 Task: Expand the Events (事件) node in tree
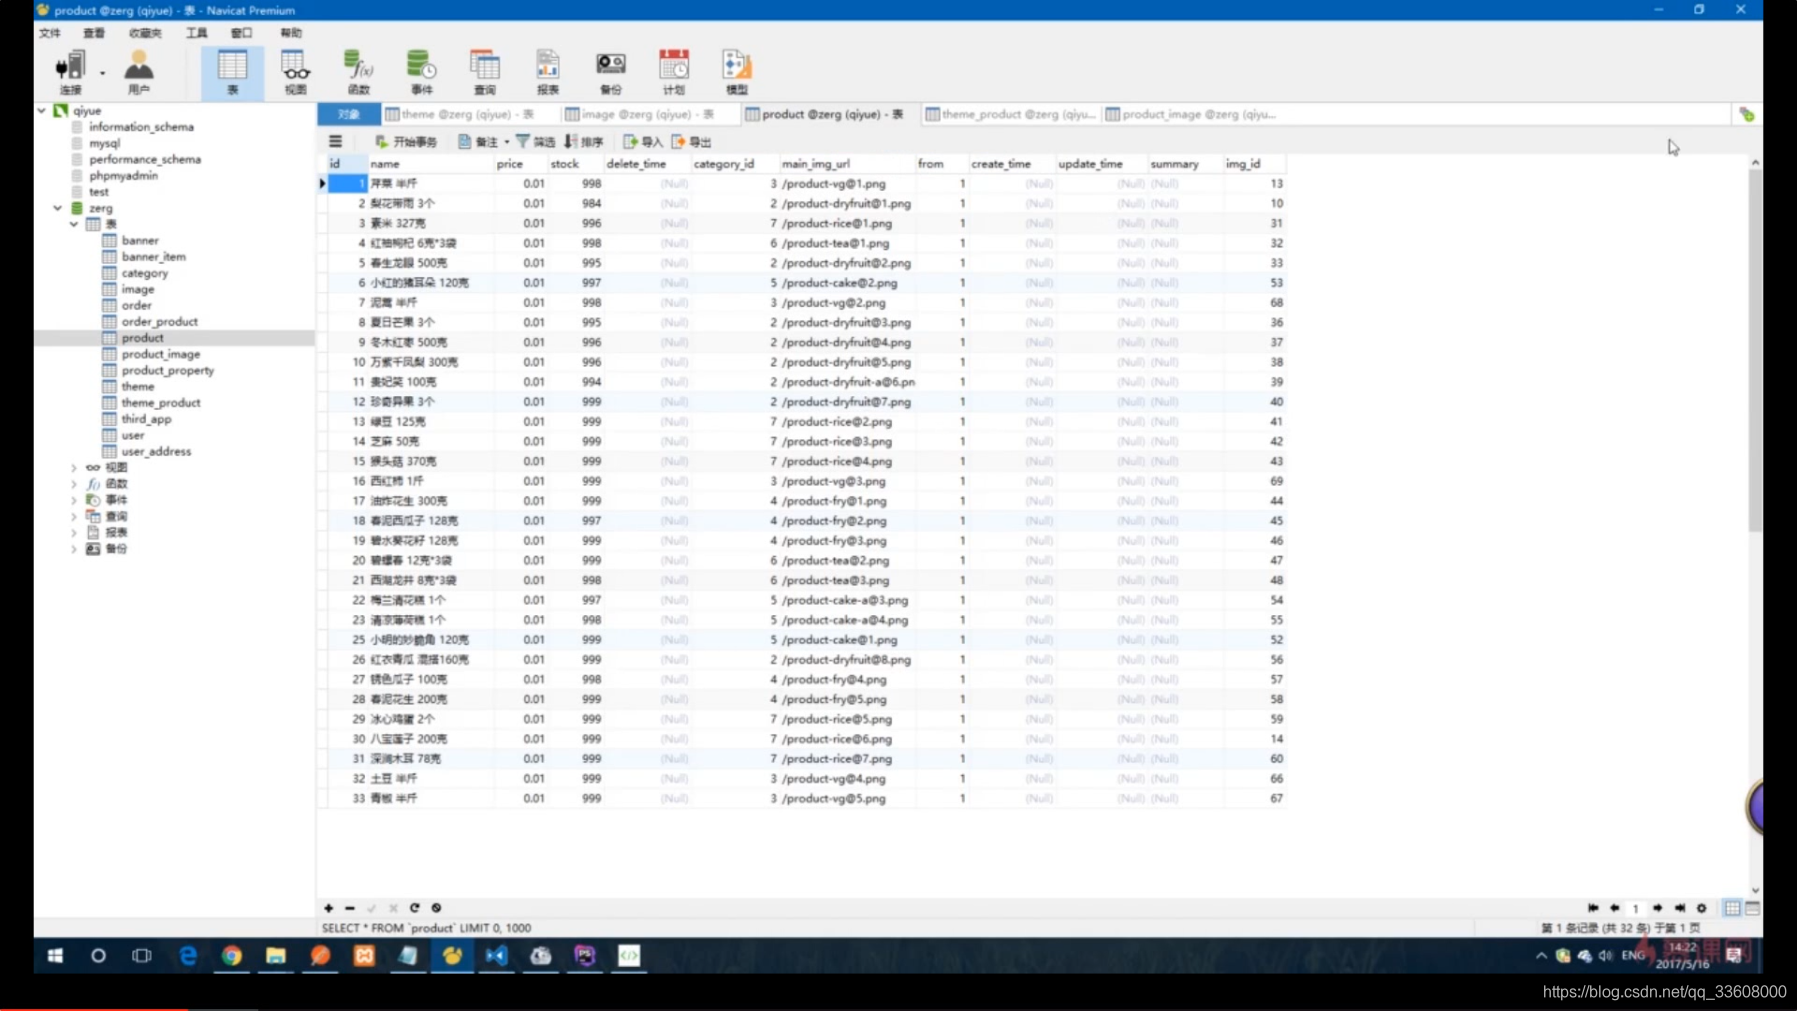pyautogui.click(x=74, y=500)
